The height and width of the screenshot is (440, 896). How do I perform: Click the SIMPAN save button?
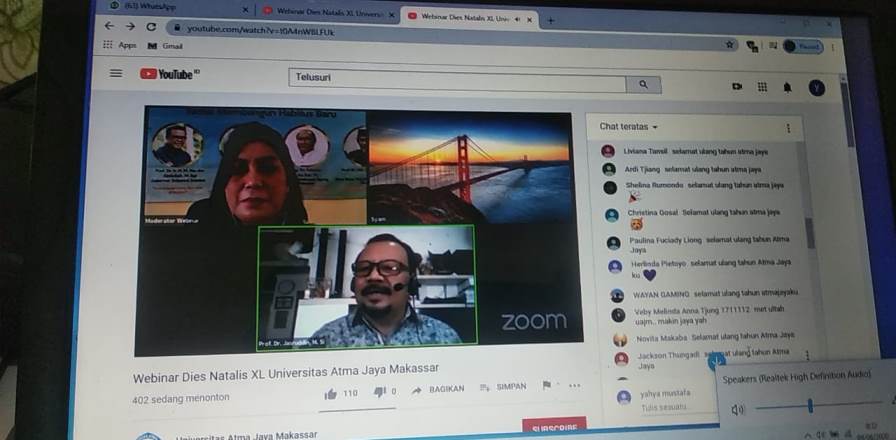coord(503,387)
